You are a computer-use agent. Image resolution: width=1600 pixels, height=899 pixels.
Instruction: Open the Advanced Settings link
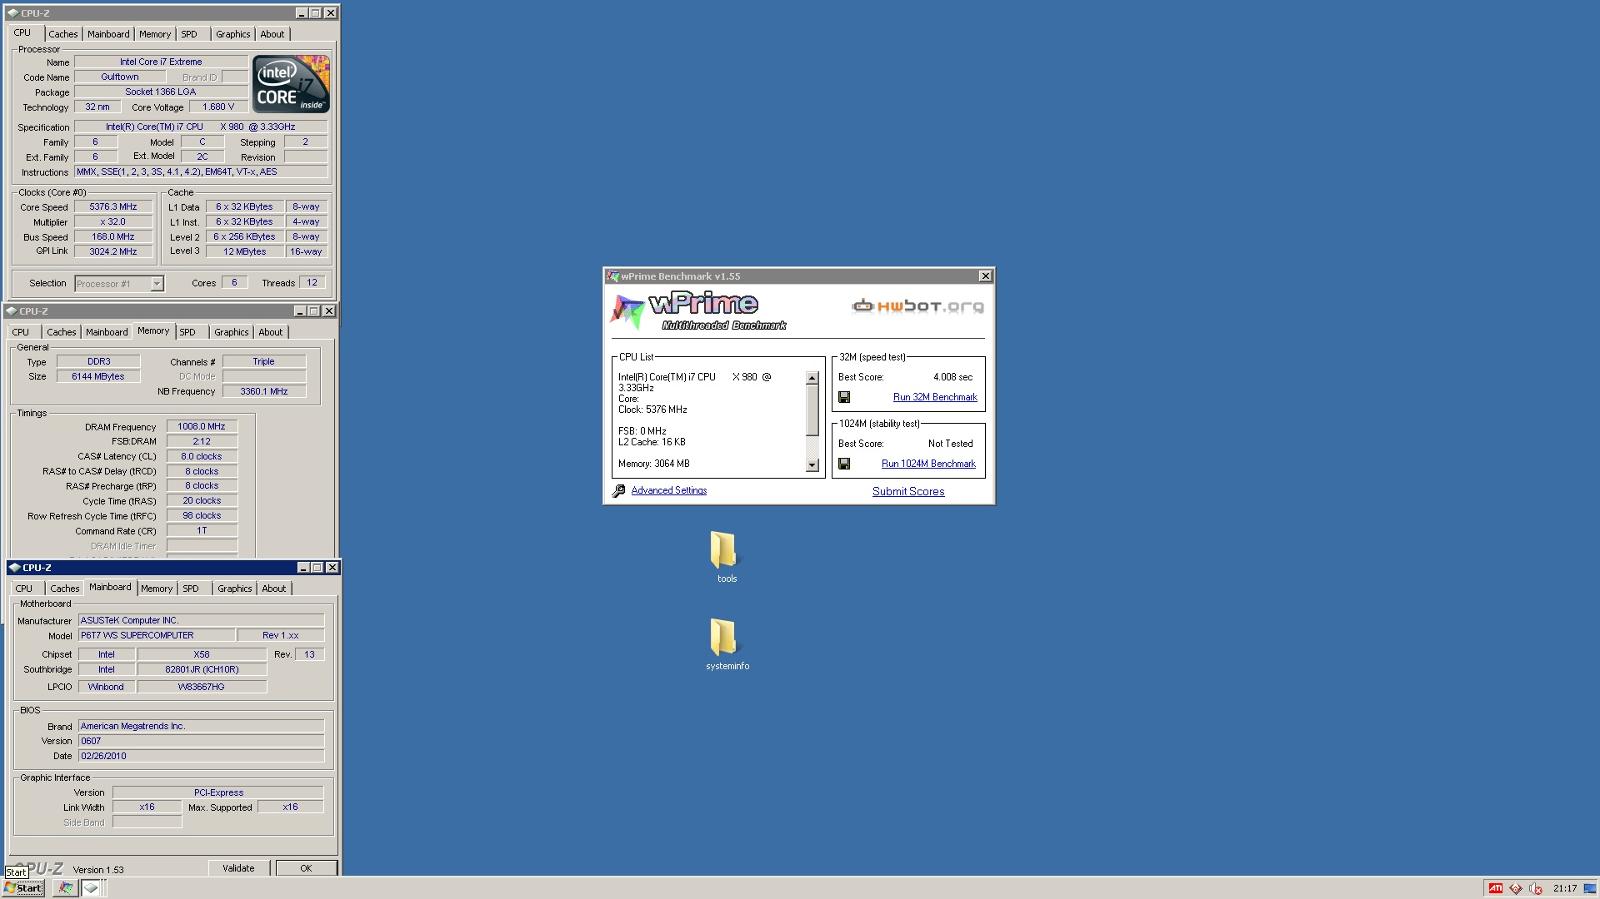point(669,491)
